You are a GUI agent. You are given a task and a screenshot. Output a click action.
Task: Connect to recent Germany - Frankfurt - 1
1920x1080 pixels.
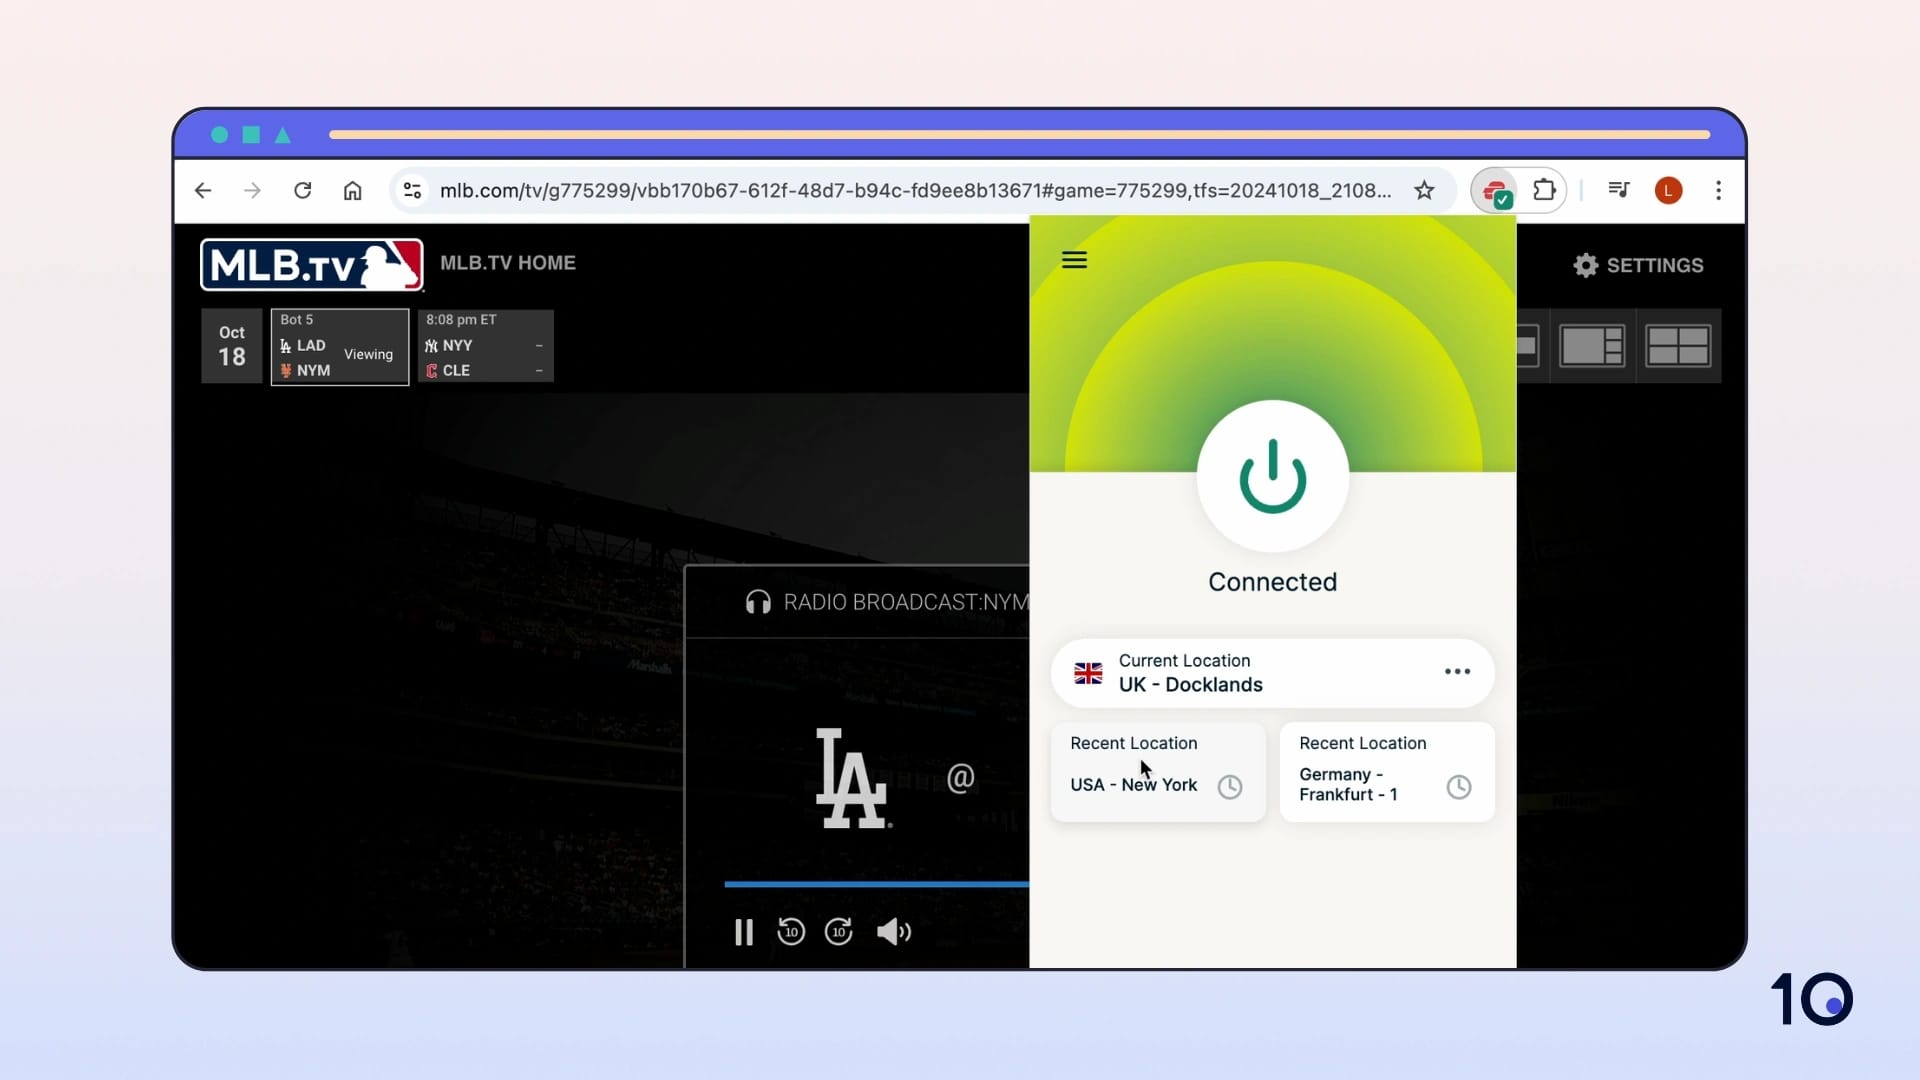pyautogui.click(x=1387, y=772)
